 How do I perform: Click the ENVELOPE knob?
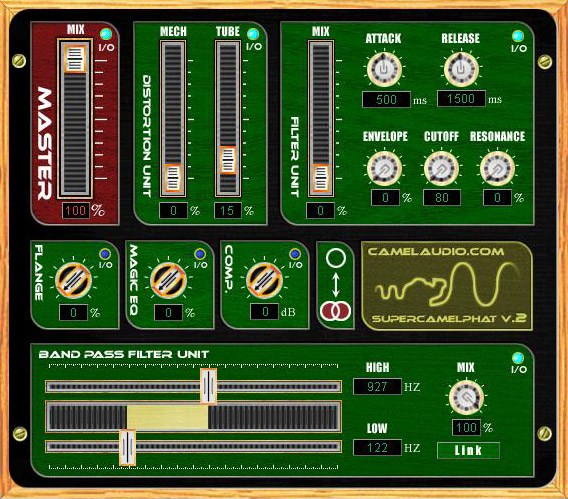click(384, 169)
